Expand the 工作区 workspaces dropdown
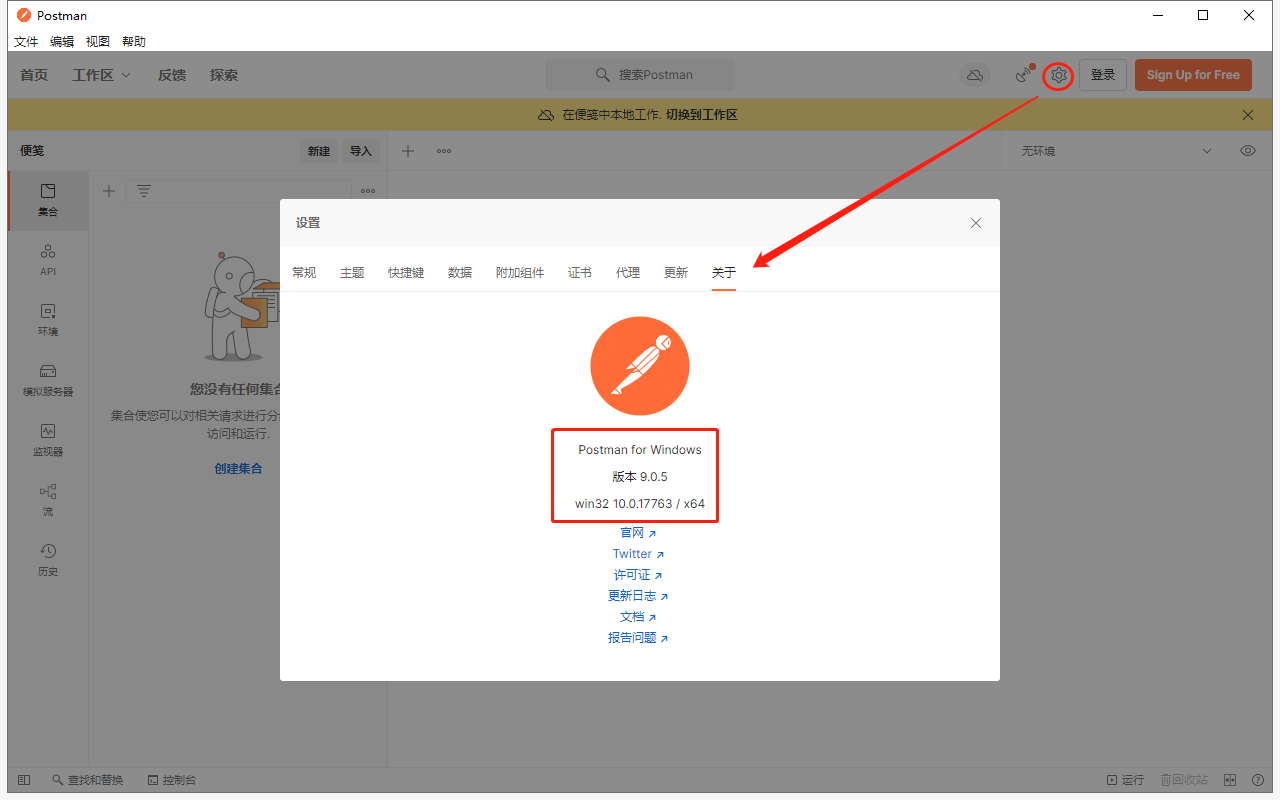This screenshot has width=1280, height=800. pyautogui.click(x=101, y=75)
